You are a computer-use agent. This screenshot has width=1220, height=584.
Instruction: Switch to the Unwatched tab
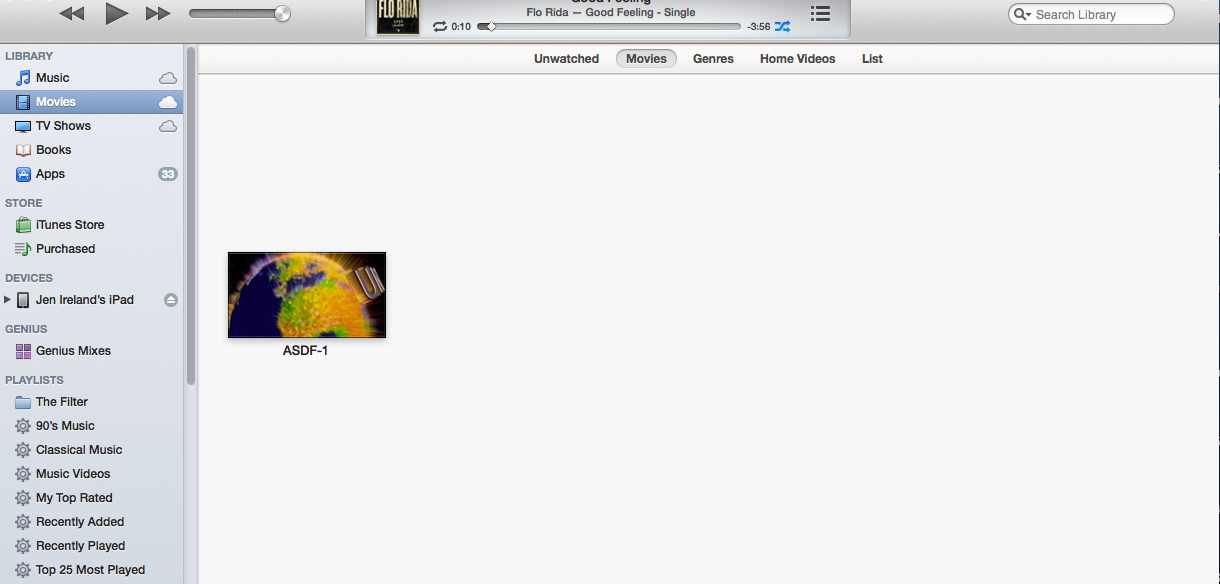coord(566,59)
